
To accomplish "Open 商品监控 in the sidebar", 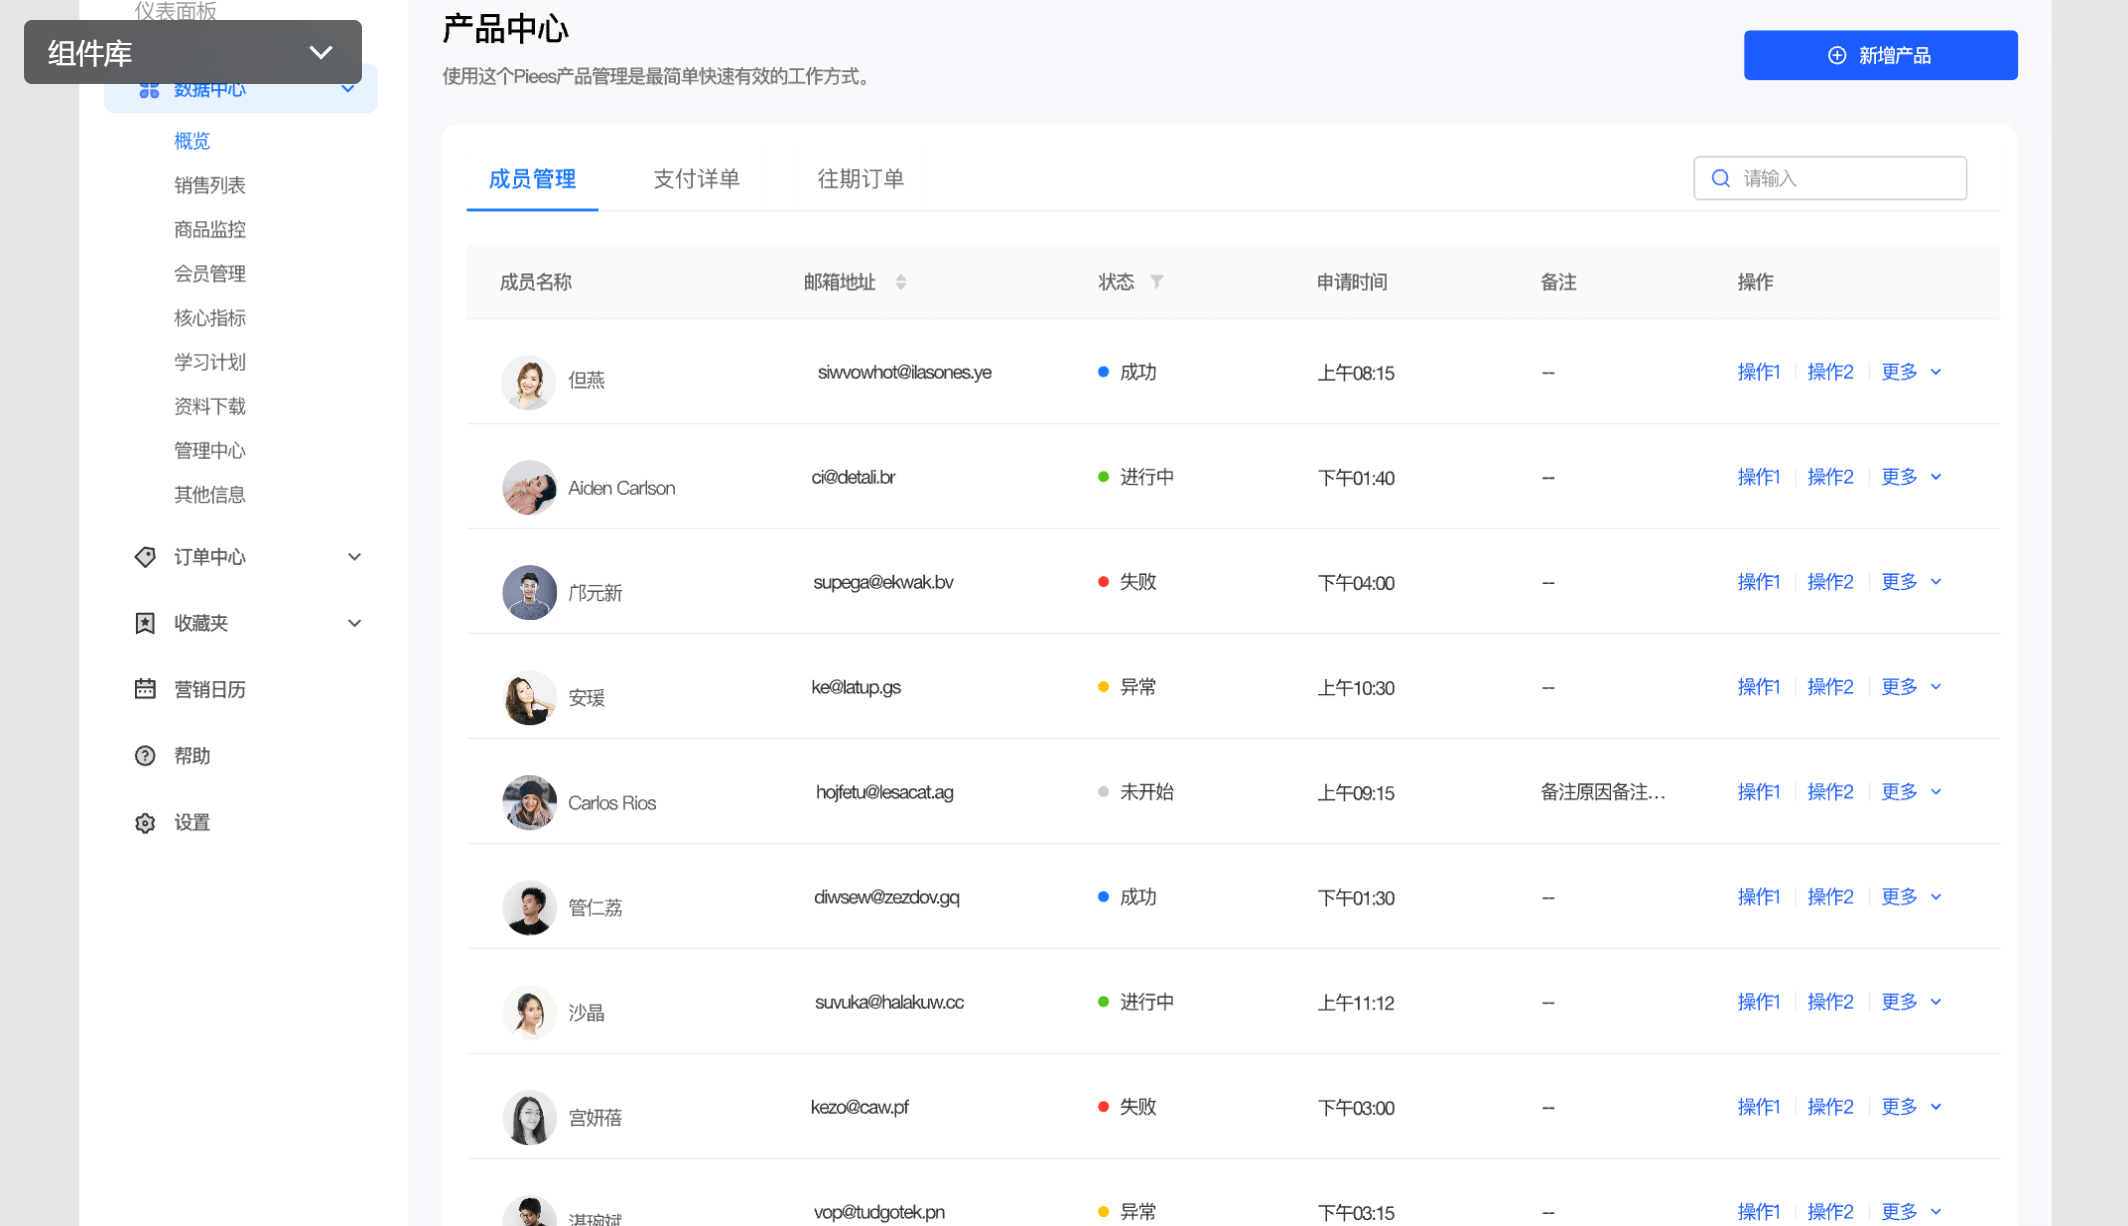I will (x=210, y=229).
